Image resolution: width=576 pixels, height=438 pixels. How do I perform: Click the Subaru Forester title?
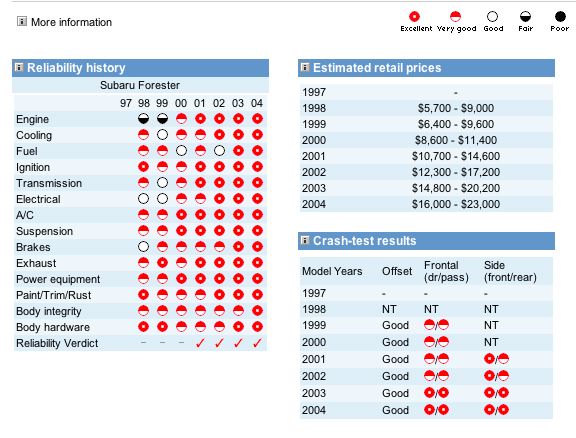click(x=140, y=85)
